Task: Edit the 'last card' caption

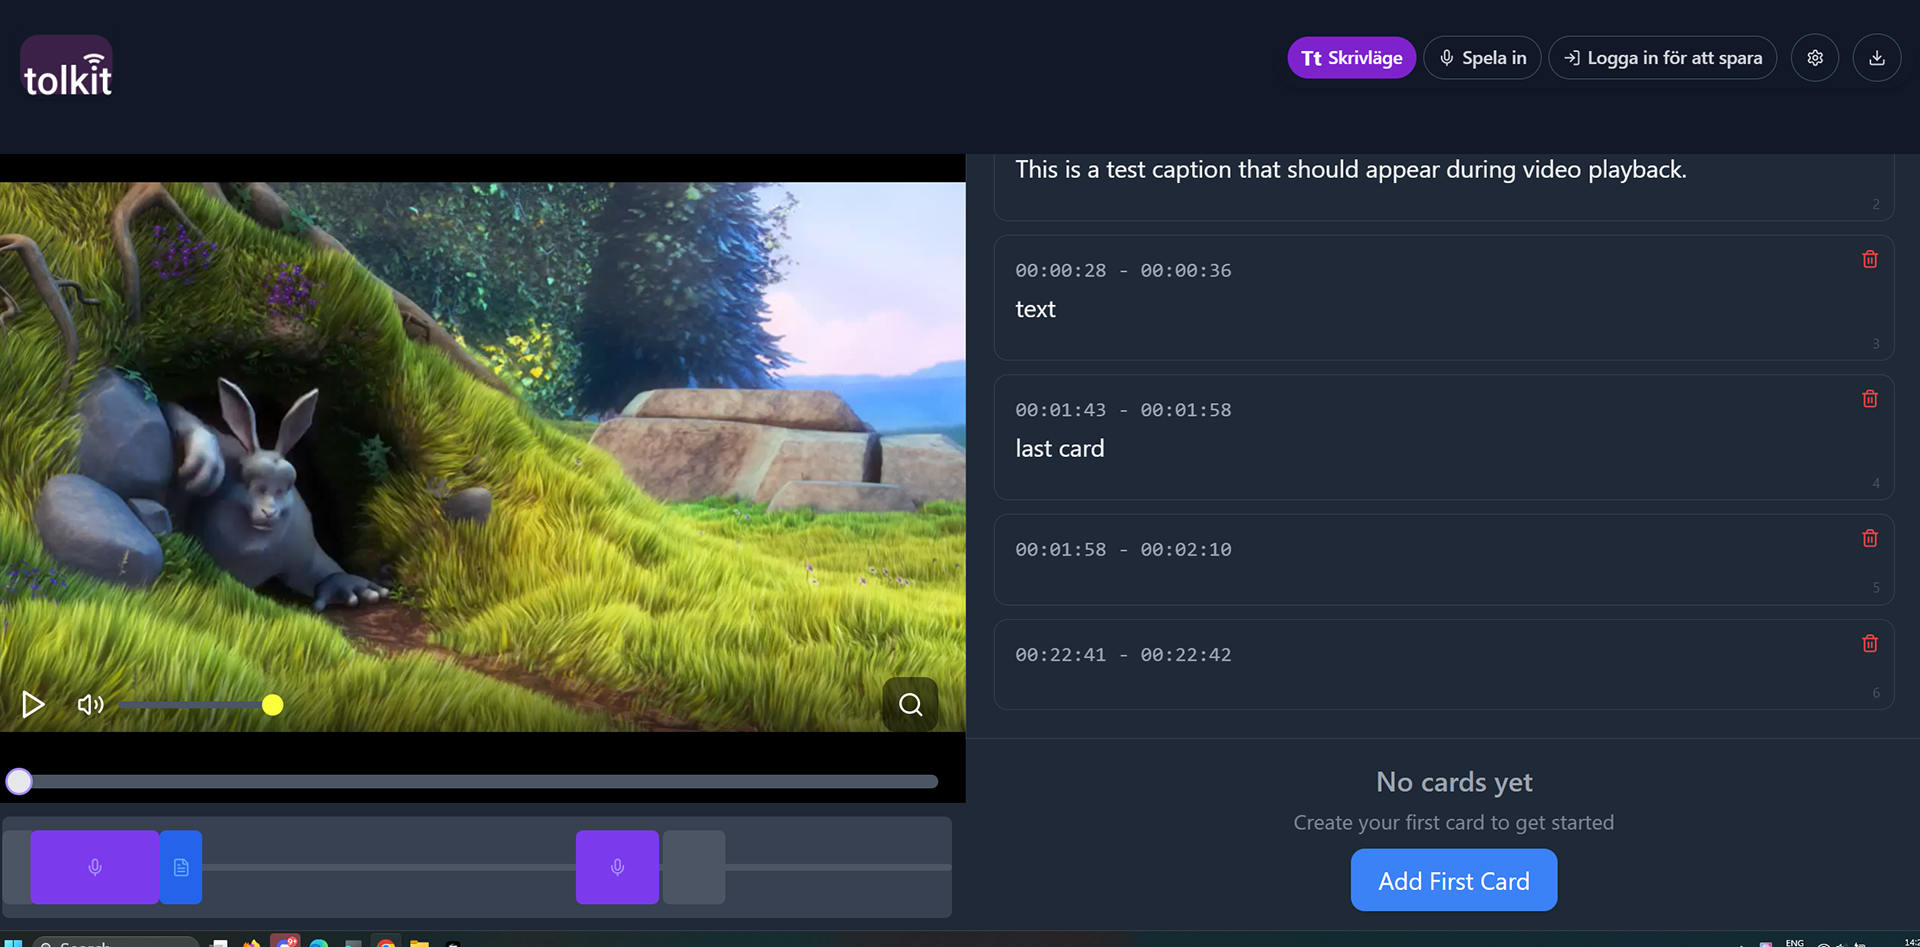Action: tap(1060, 448)
